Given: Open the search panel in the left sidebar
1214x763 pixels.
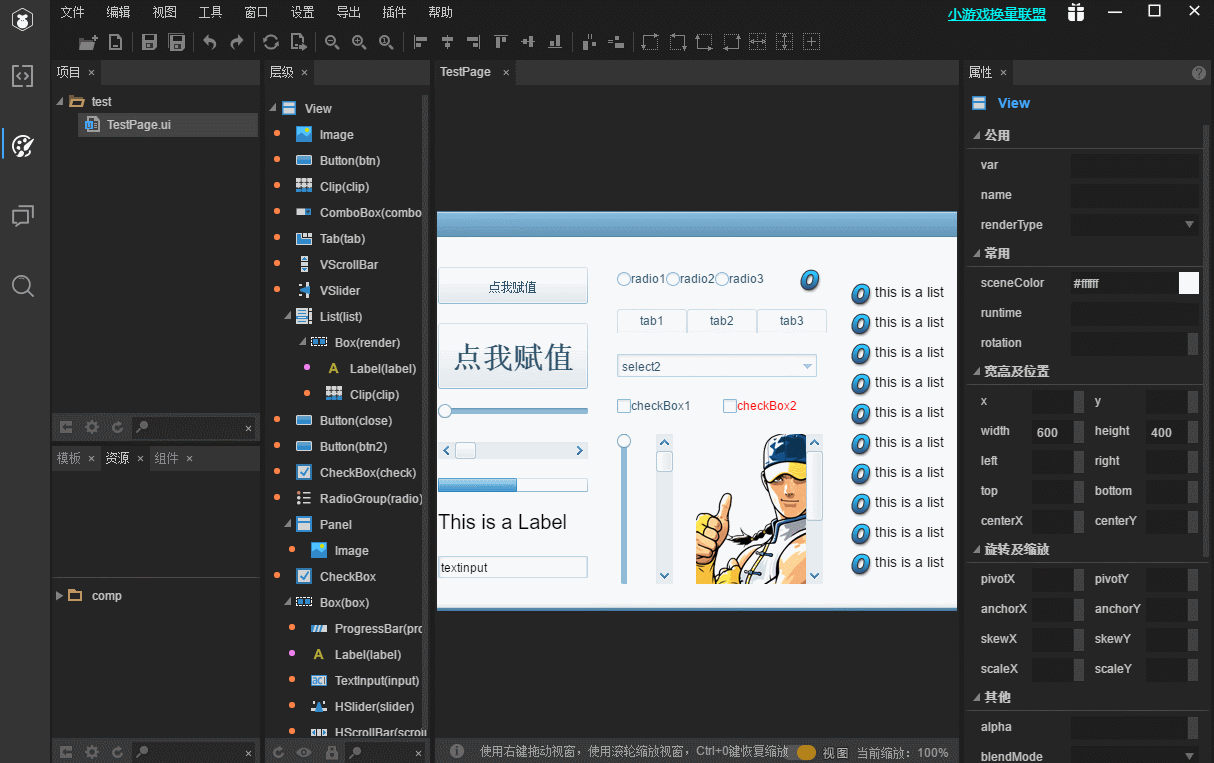Looking at the screenshot, I should (23, 287).
